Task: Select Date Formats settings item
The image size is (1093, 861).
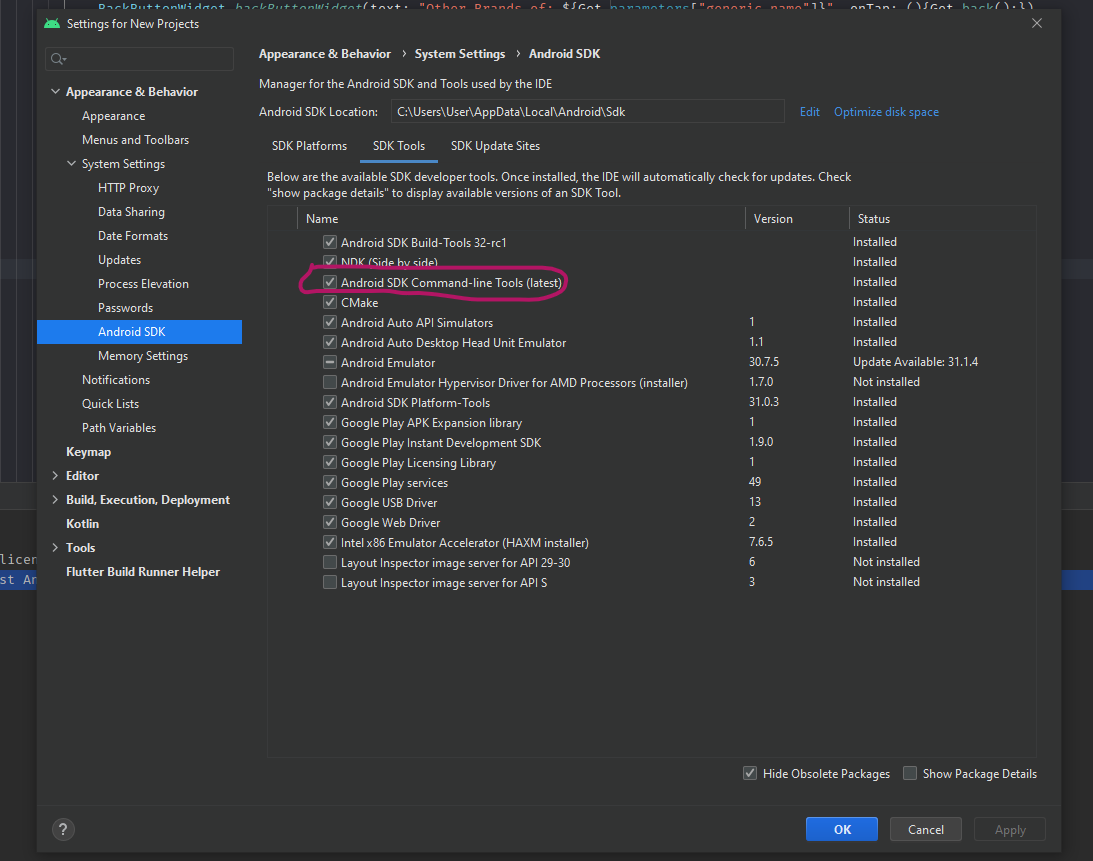Action: [x=132, y=236]
